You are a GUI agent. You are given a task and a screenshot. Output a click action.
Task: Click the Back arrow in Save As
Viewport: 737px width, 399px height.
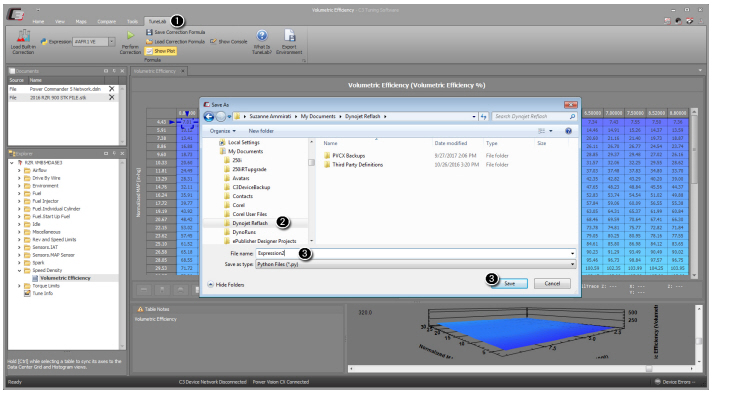(209, 117)
